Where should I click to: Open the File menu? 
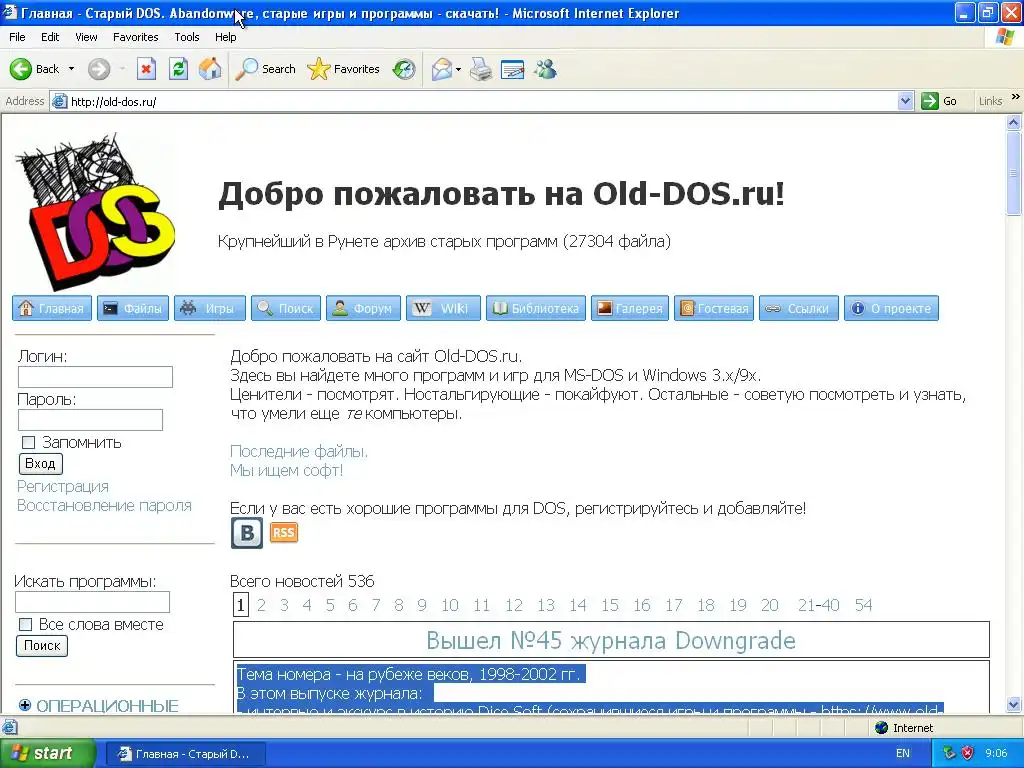[17, 37]
